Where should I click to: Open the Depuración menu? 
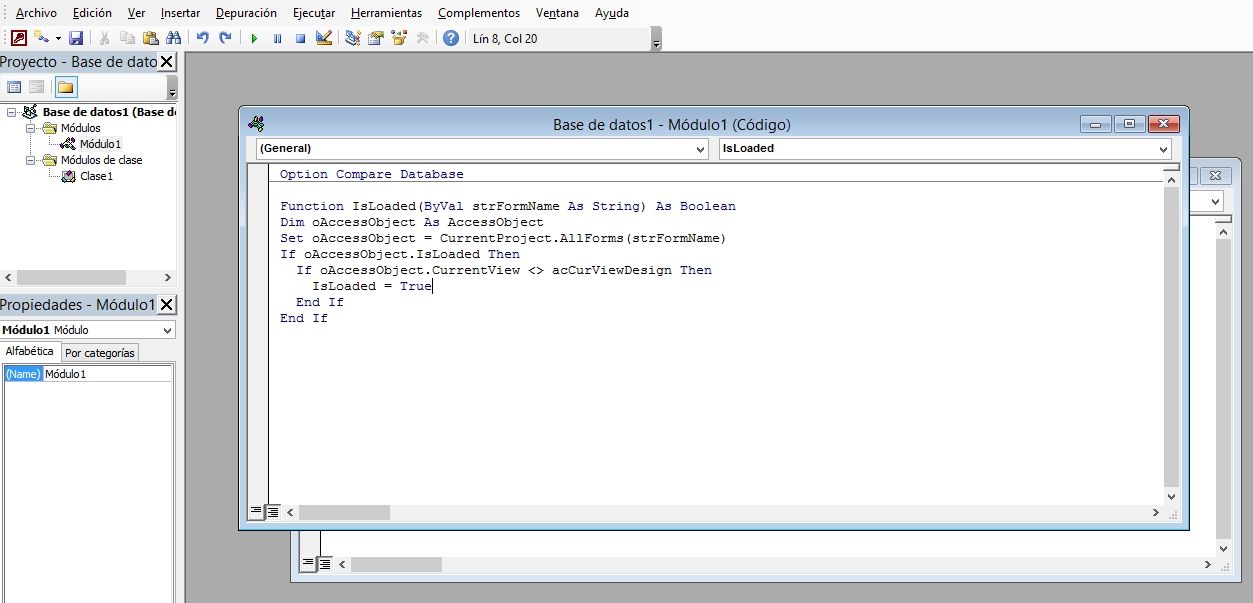(x=245, y=13)
